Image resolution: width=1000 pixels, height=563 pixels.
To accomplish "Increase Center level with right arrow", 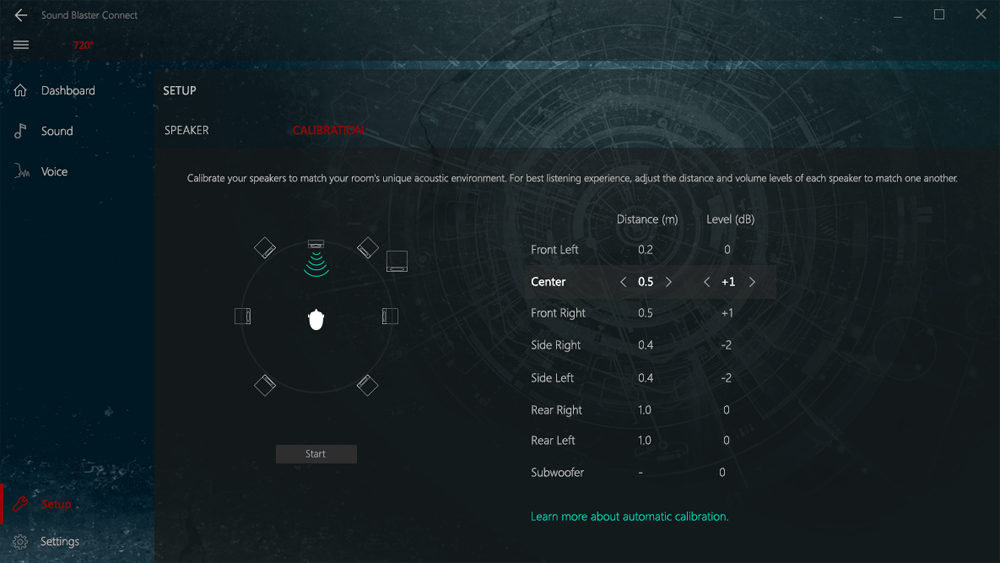I will coord(752,282).
